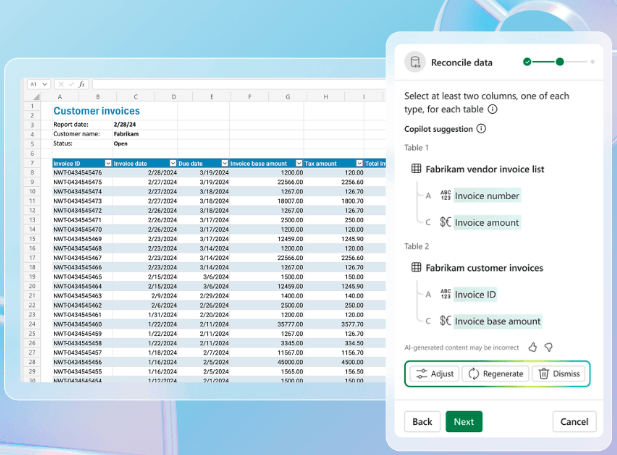This screenshot has height=455, width=617.
Task: Click table icon for Fabrikam vendor invoice list
Action: point(416,169)
